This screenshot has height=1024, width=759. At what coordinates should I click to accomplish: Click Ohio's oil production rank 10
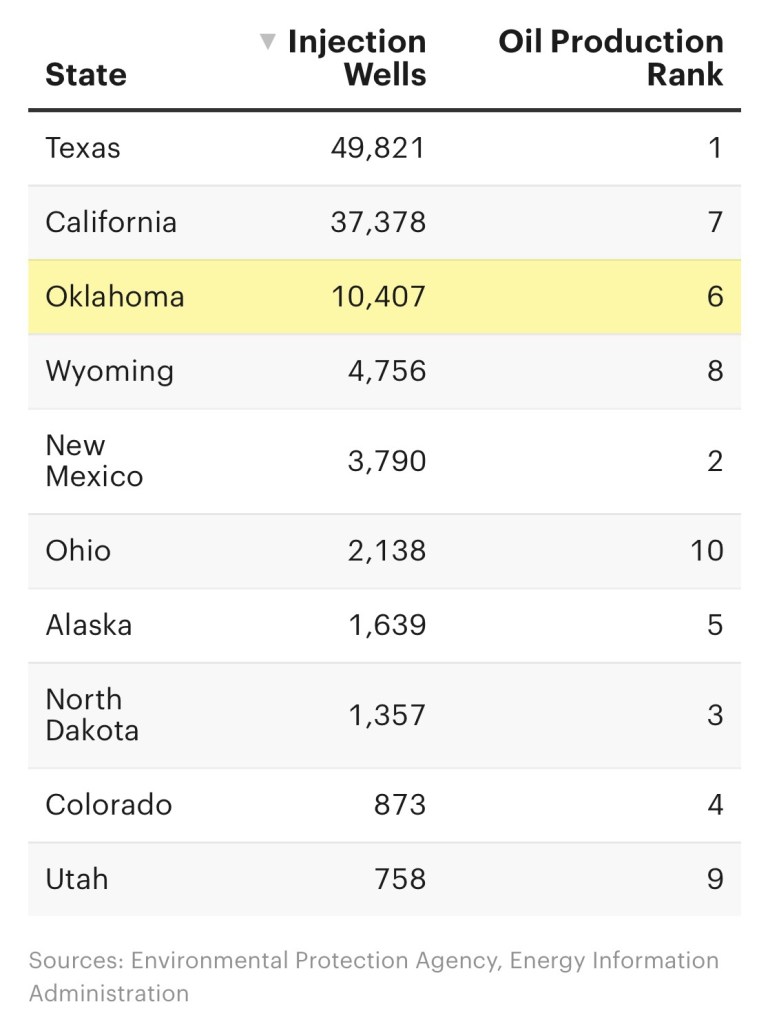[706, 551]
